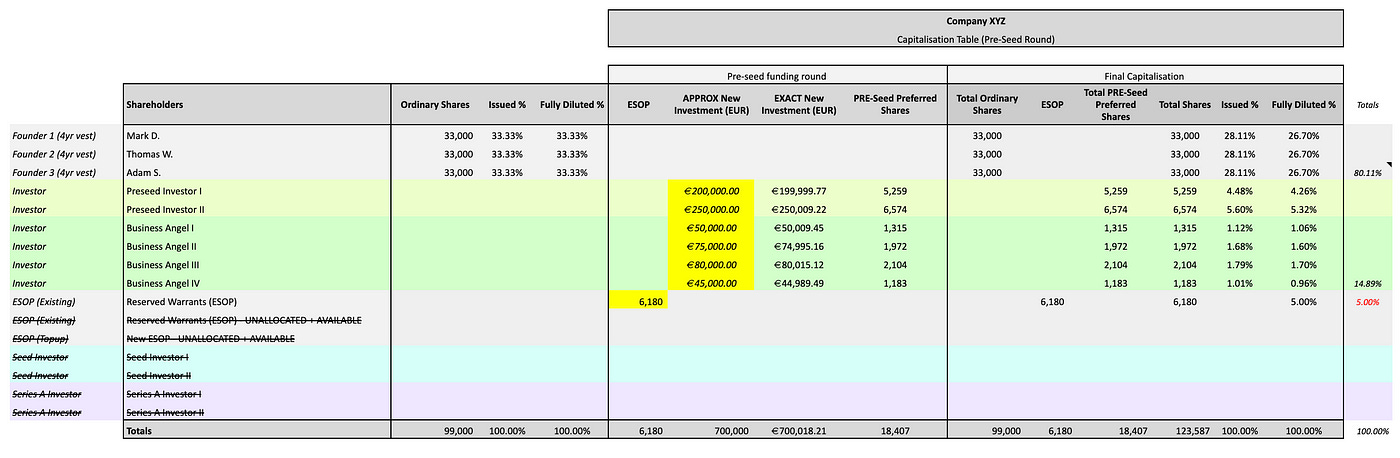Click the Founder 1 (4yr vest) label
Image resolution: width=1400 pixels, height=458 pixels.
pos(54,135)
